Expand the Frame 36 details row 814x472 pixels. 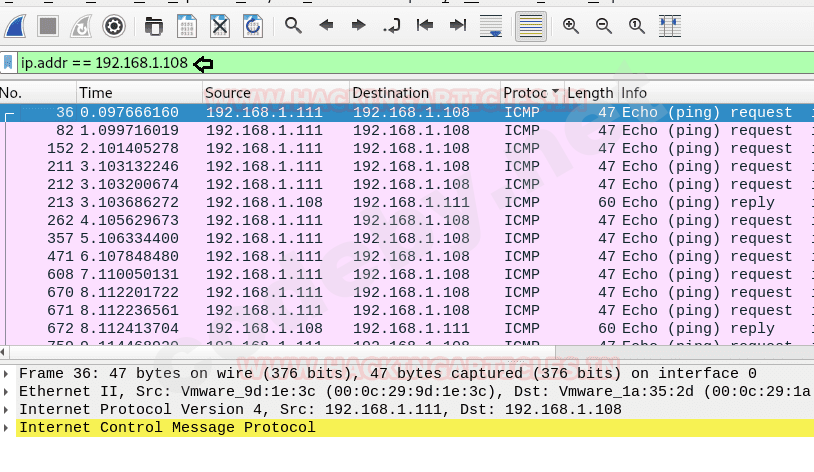pos(9,374)
